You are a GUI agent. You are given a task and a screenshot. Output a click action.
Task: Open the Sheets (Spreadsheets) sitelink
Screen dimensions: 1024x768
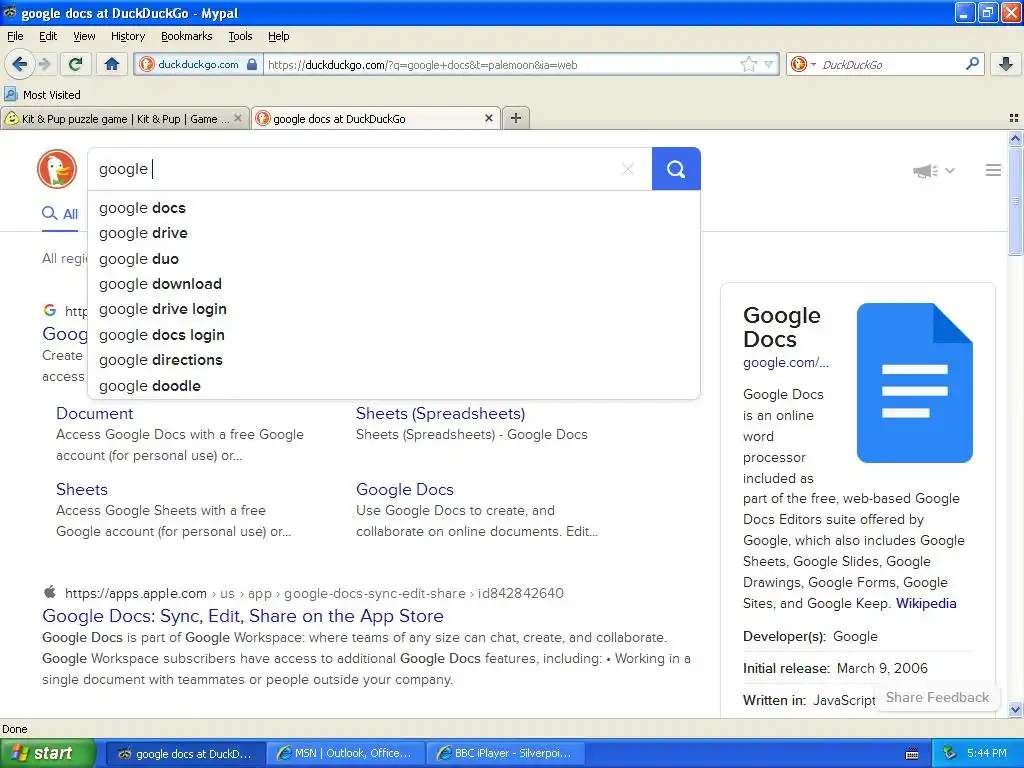coord(441,413)
